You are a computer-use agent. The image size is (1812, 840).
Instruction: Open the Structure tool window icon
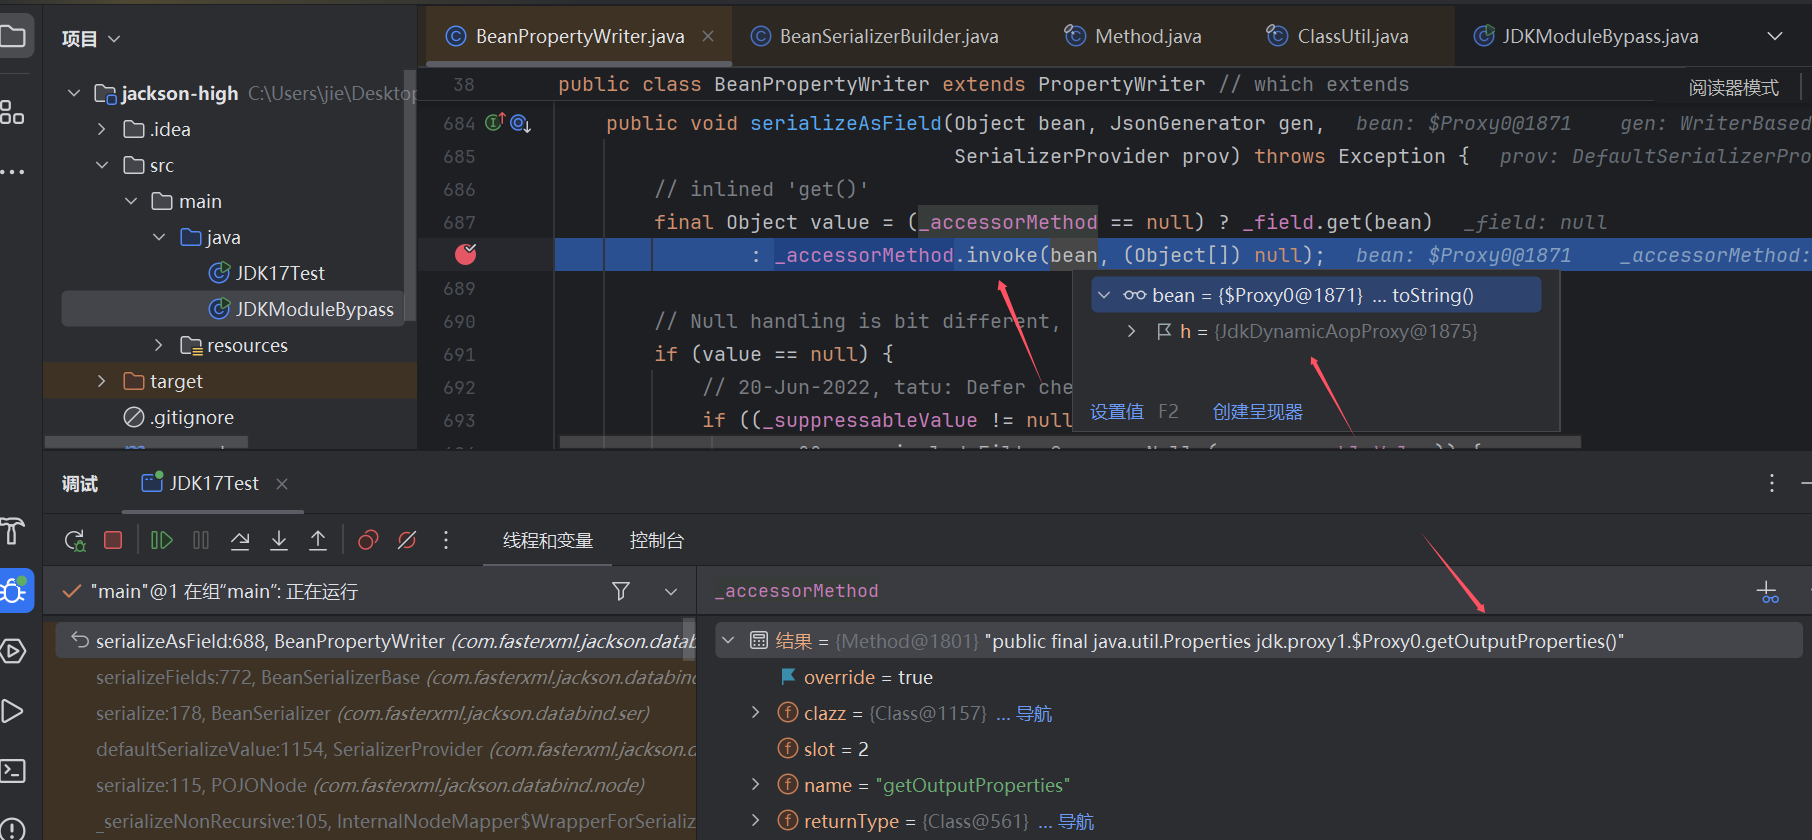(x=12, y=112)
